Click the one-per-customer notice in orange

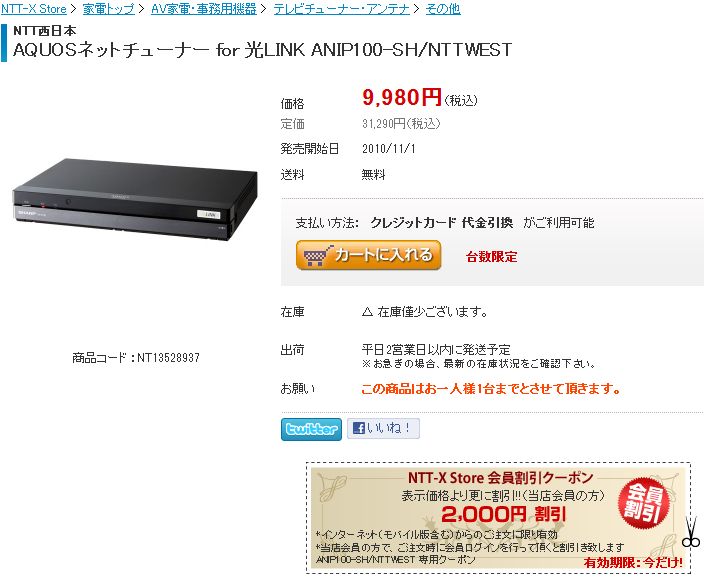491,388
